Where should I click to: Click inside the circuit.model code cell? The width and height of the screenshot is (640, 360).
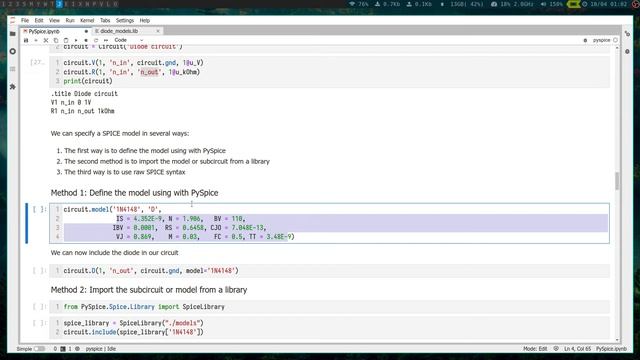point(329,223)
